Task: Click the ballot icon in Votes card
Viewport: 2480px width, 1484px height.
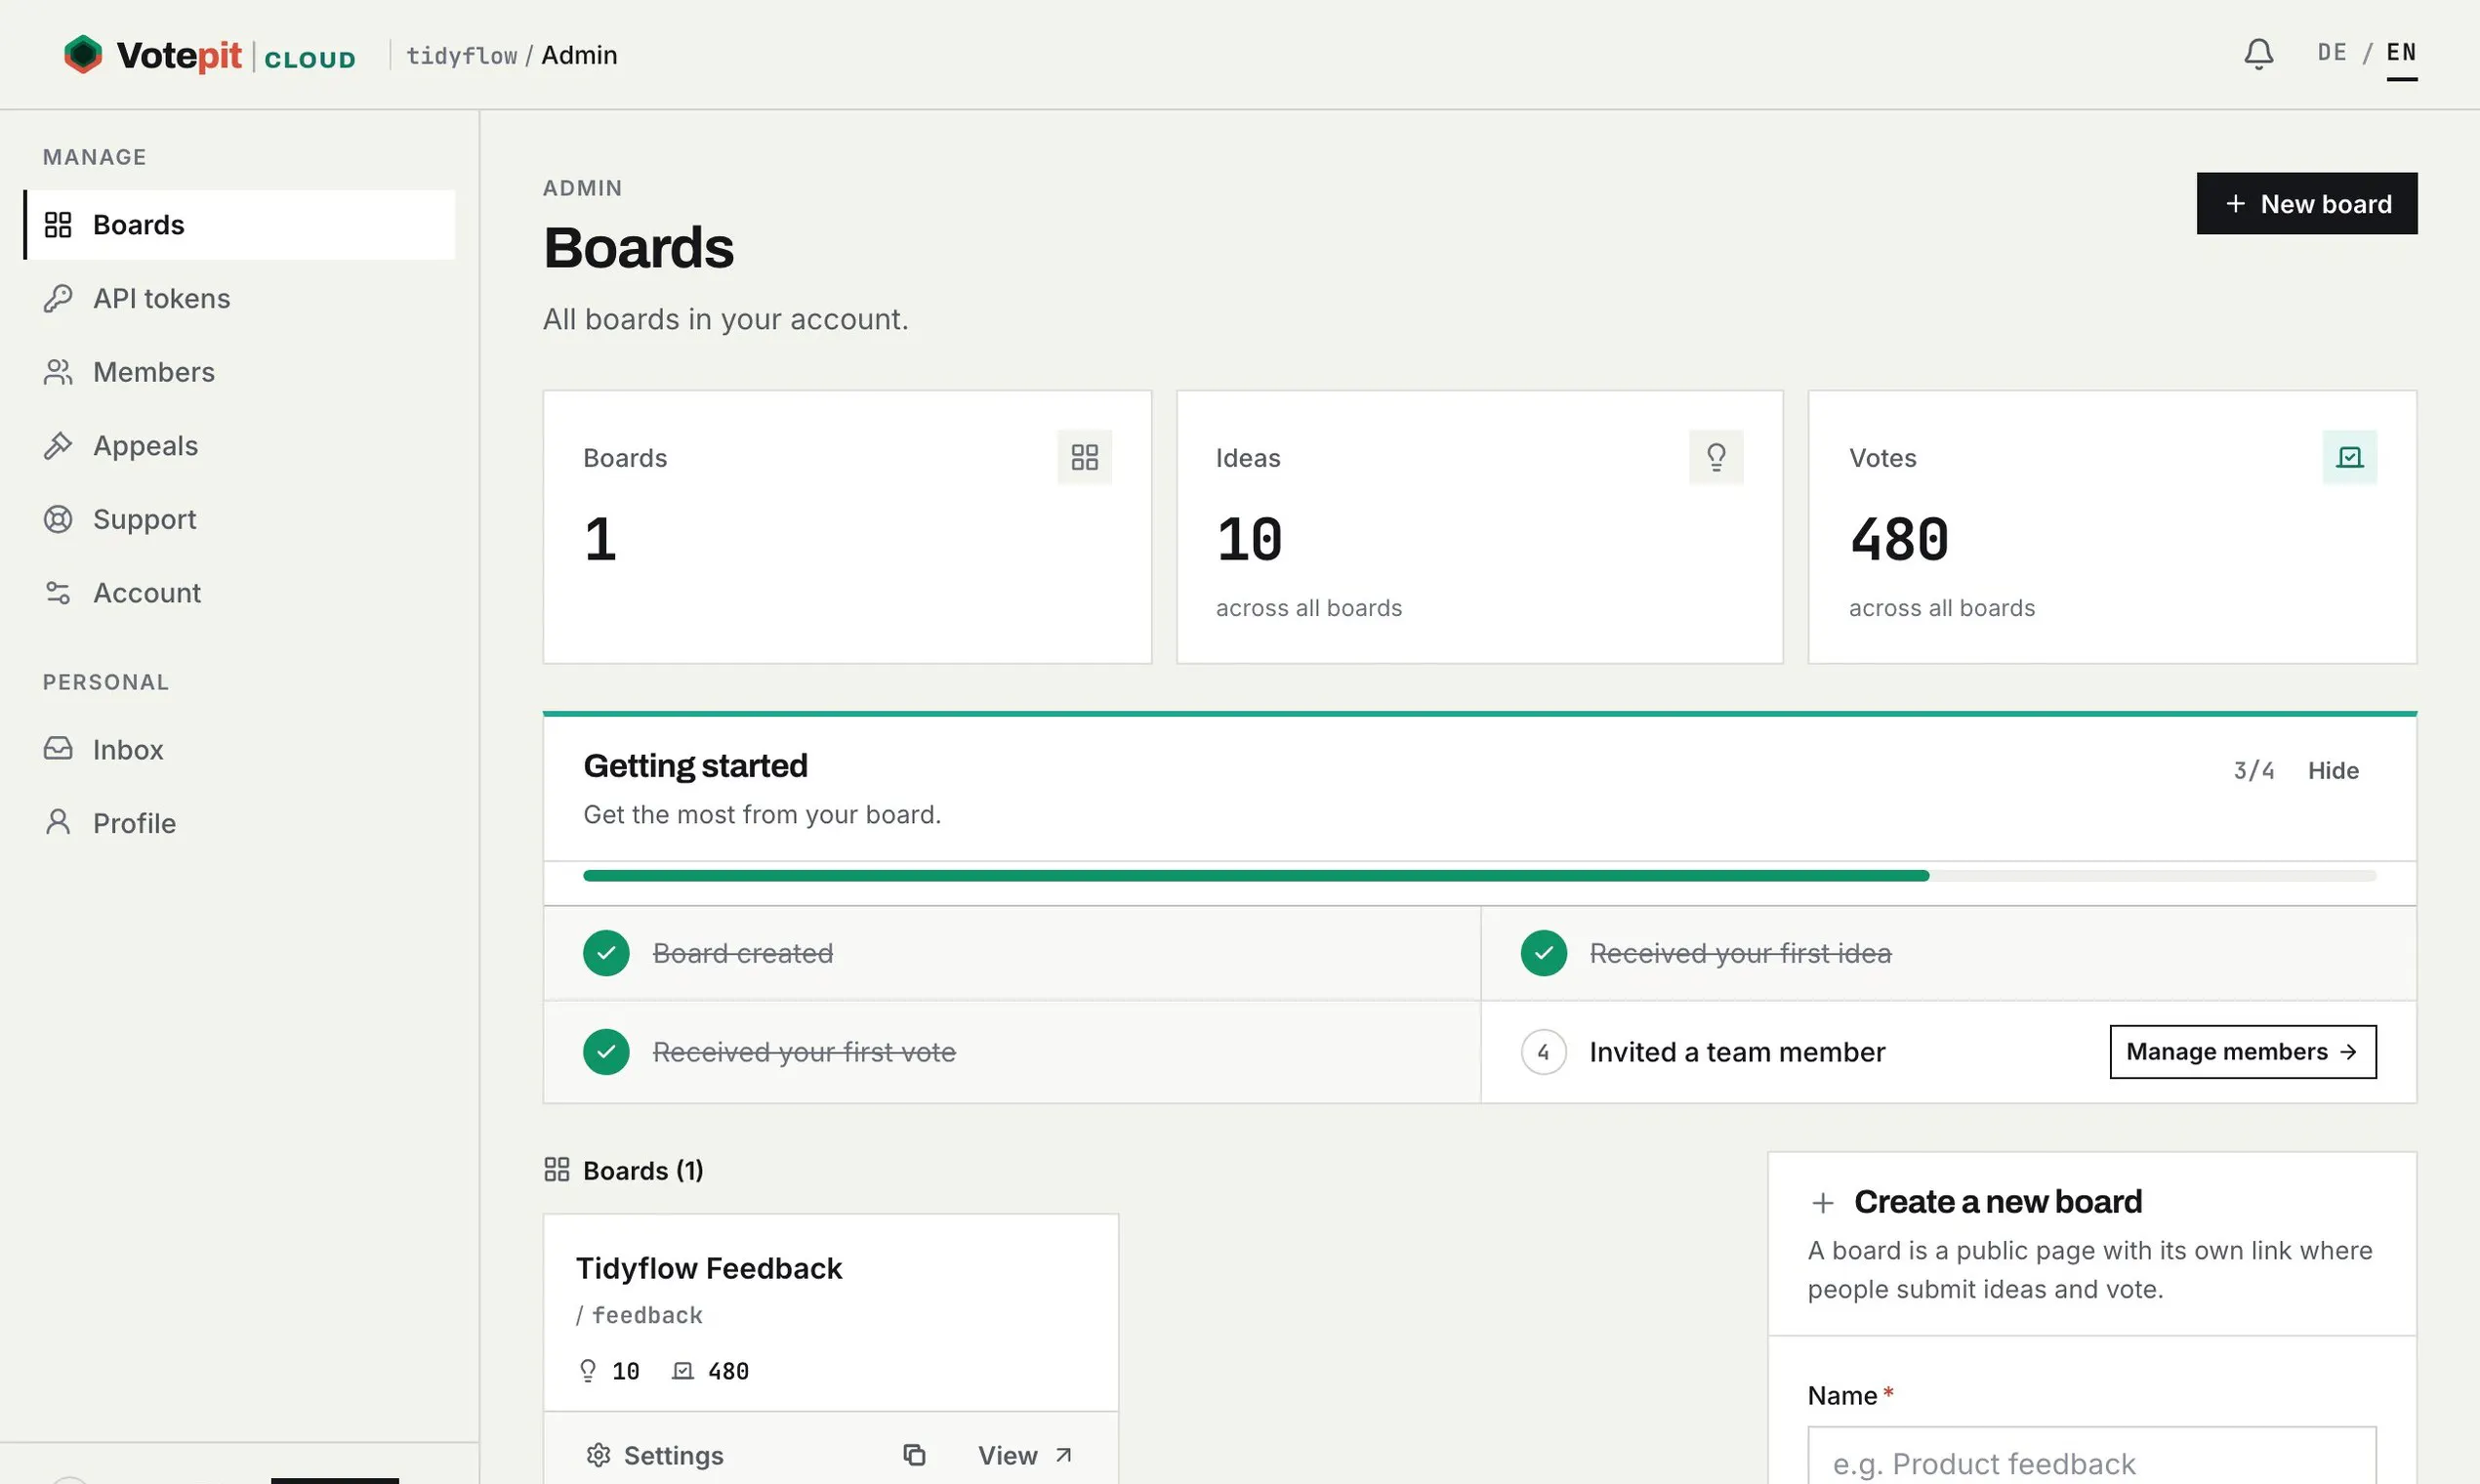Action: 2349,457
